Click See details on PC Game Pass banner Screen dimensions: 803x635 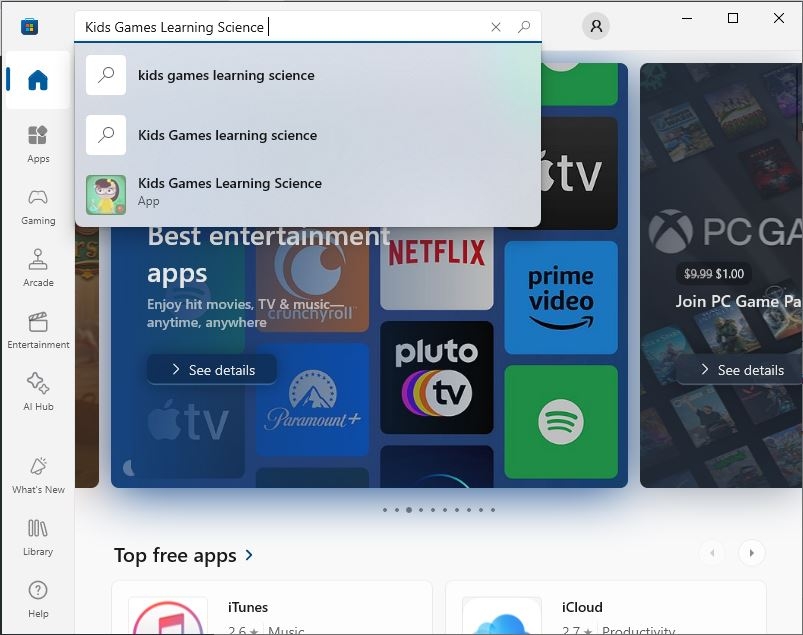coord(741,370)
